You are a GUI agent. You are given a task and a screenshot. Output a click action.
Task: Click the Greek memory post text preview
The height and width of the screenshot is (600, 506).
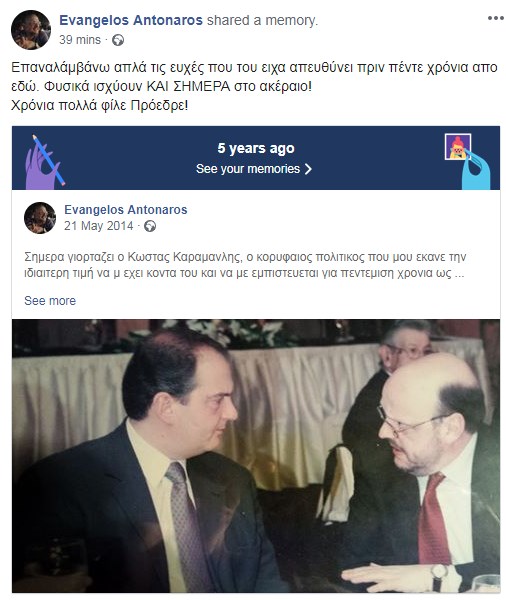(x=245, y=265)
